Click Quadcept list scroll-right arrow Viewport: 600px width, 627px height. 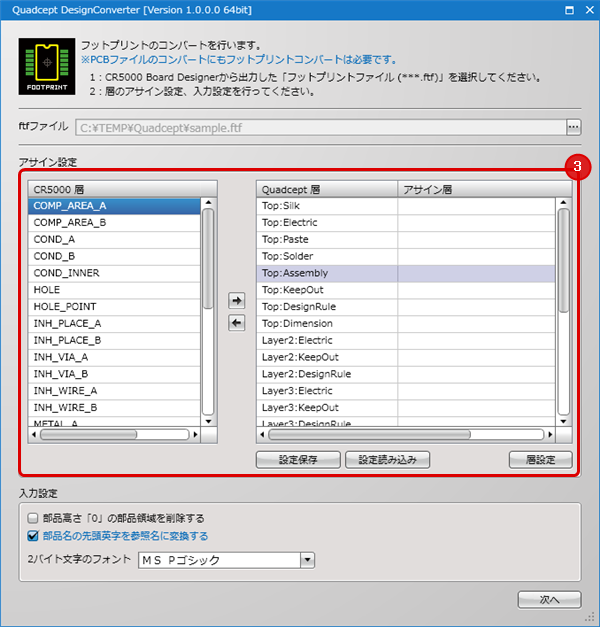[x=550, y=434]
